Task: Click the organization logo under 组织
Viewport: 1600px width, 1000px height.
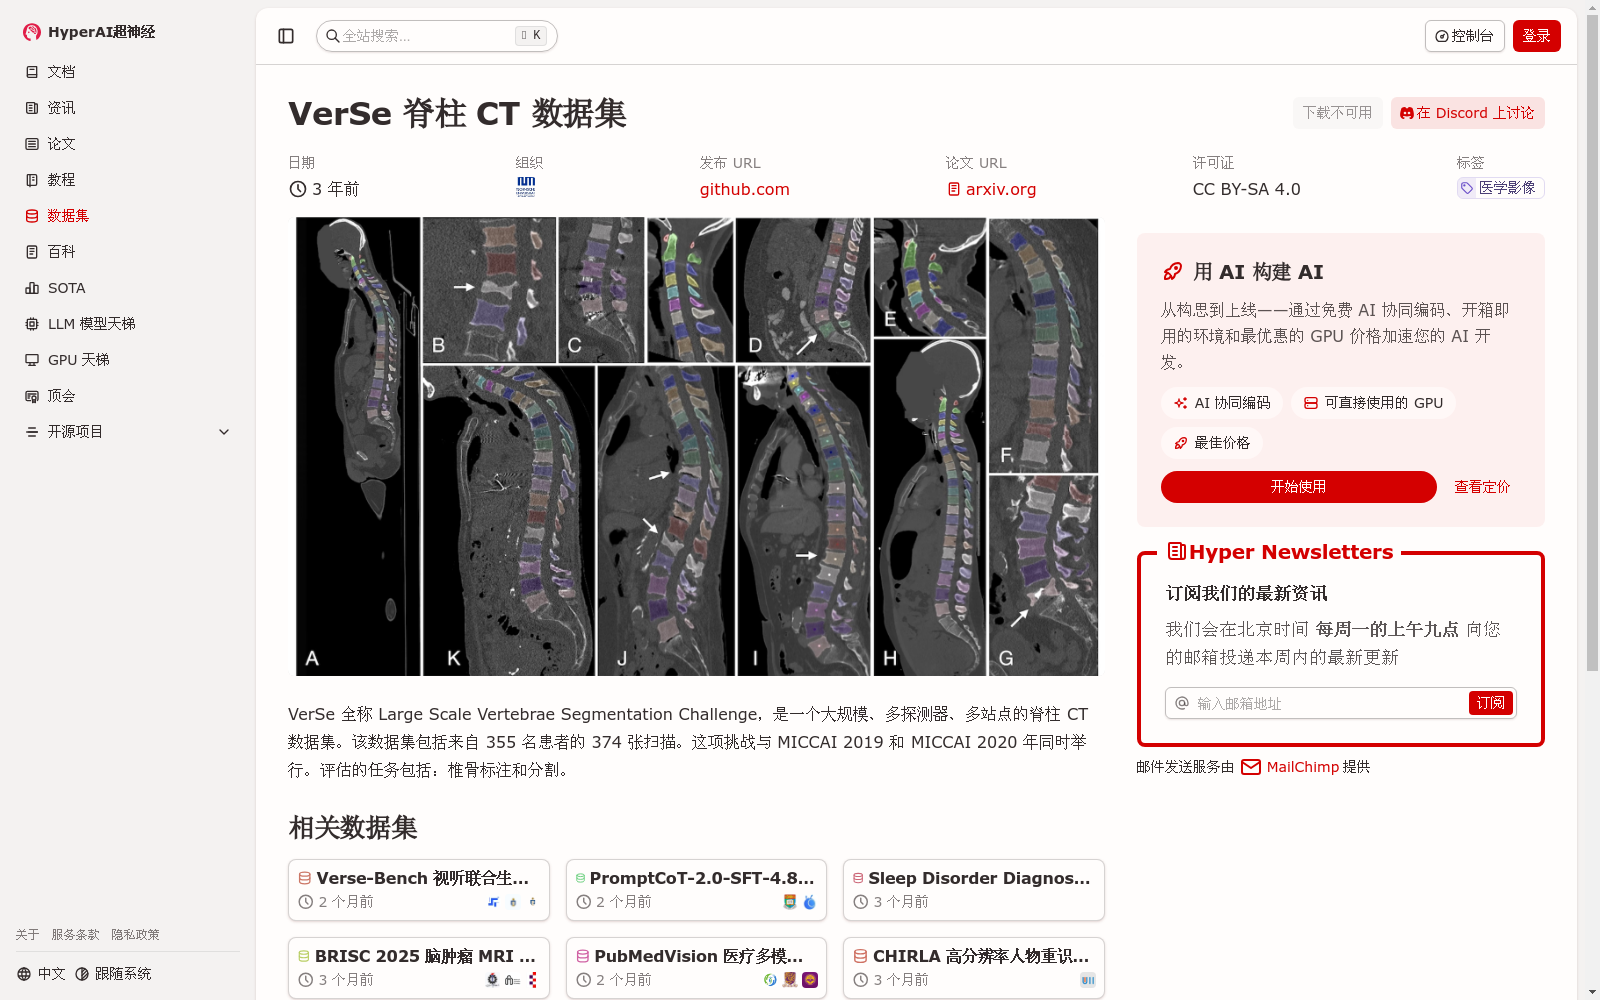Action: [x=526, y=187]
